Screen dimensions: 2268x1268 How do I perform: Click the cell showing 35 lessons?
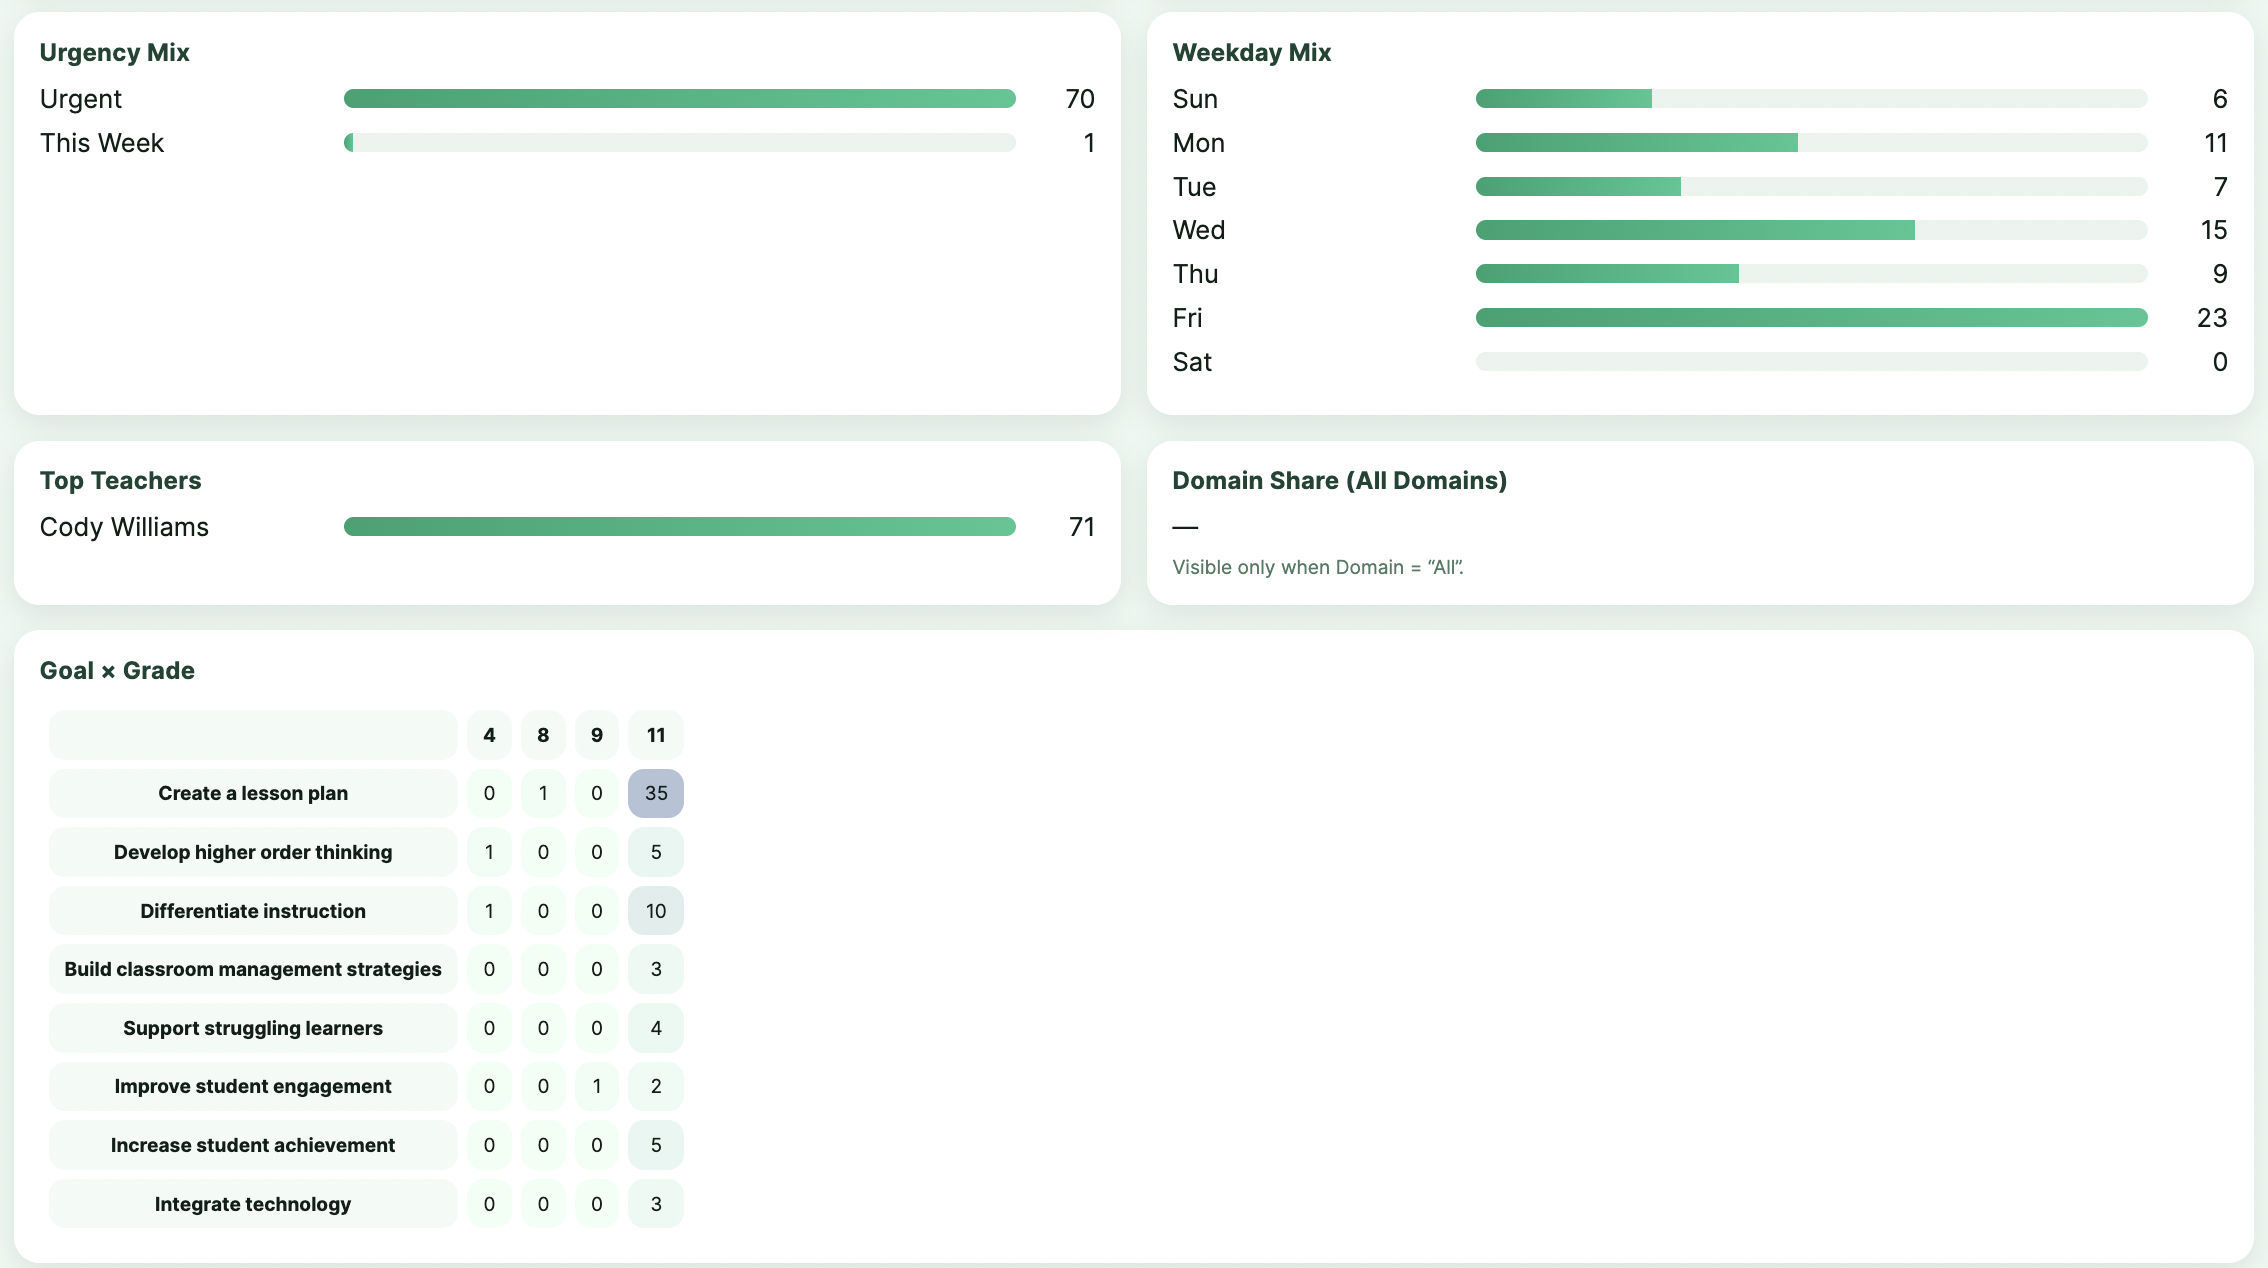pos(655,793)
